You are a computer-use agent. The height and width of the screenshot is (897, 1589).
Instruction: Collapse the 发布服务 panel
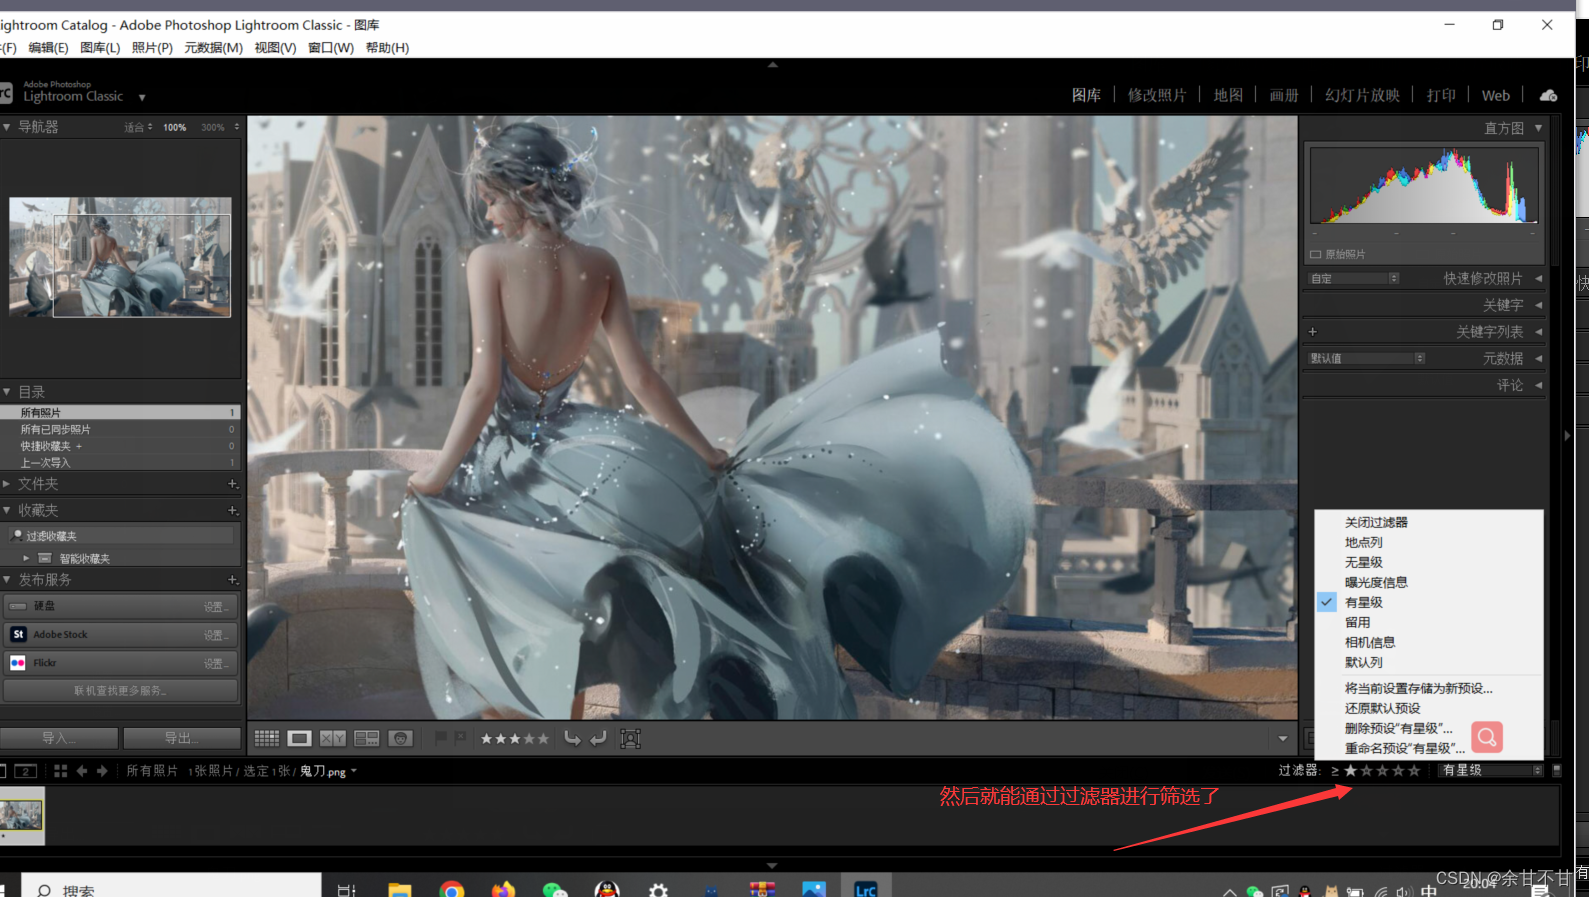point(7,580)
